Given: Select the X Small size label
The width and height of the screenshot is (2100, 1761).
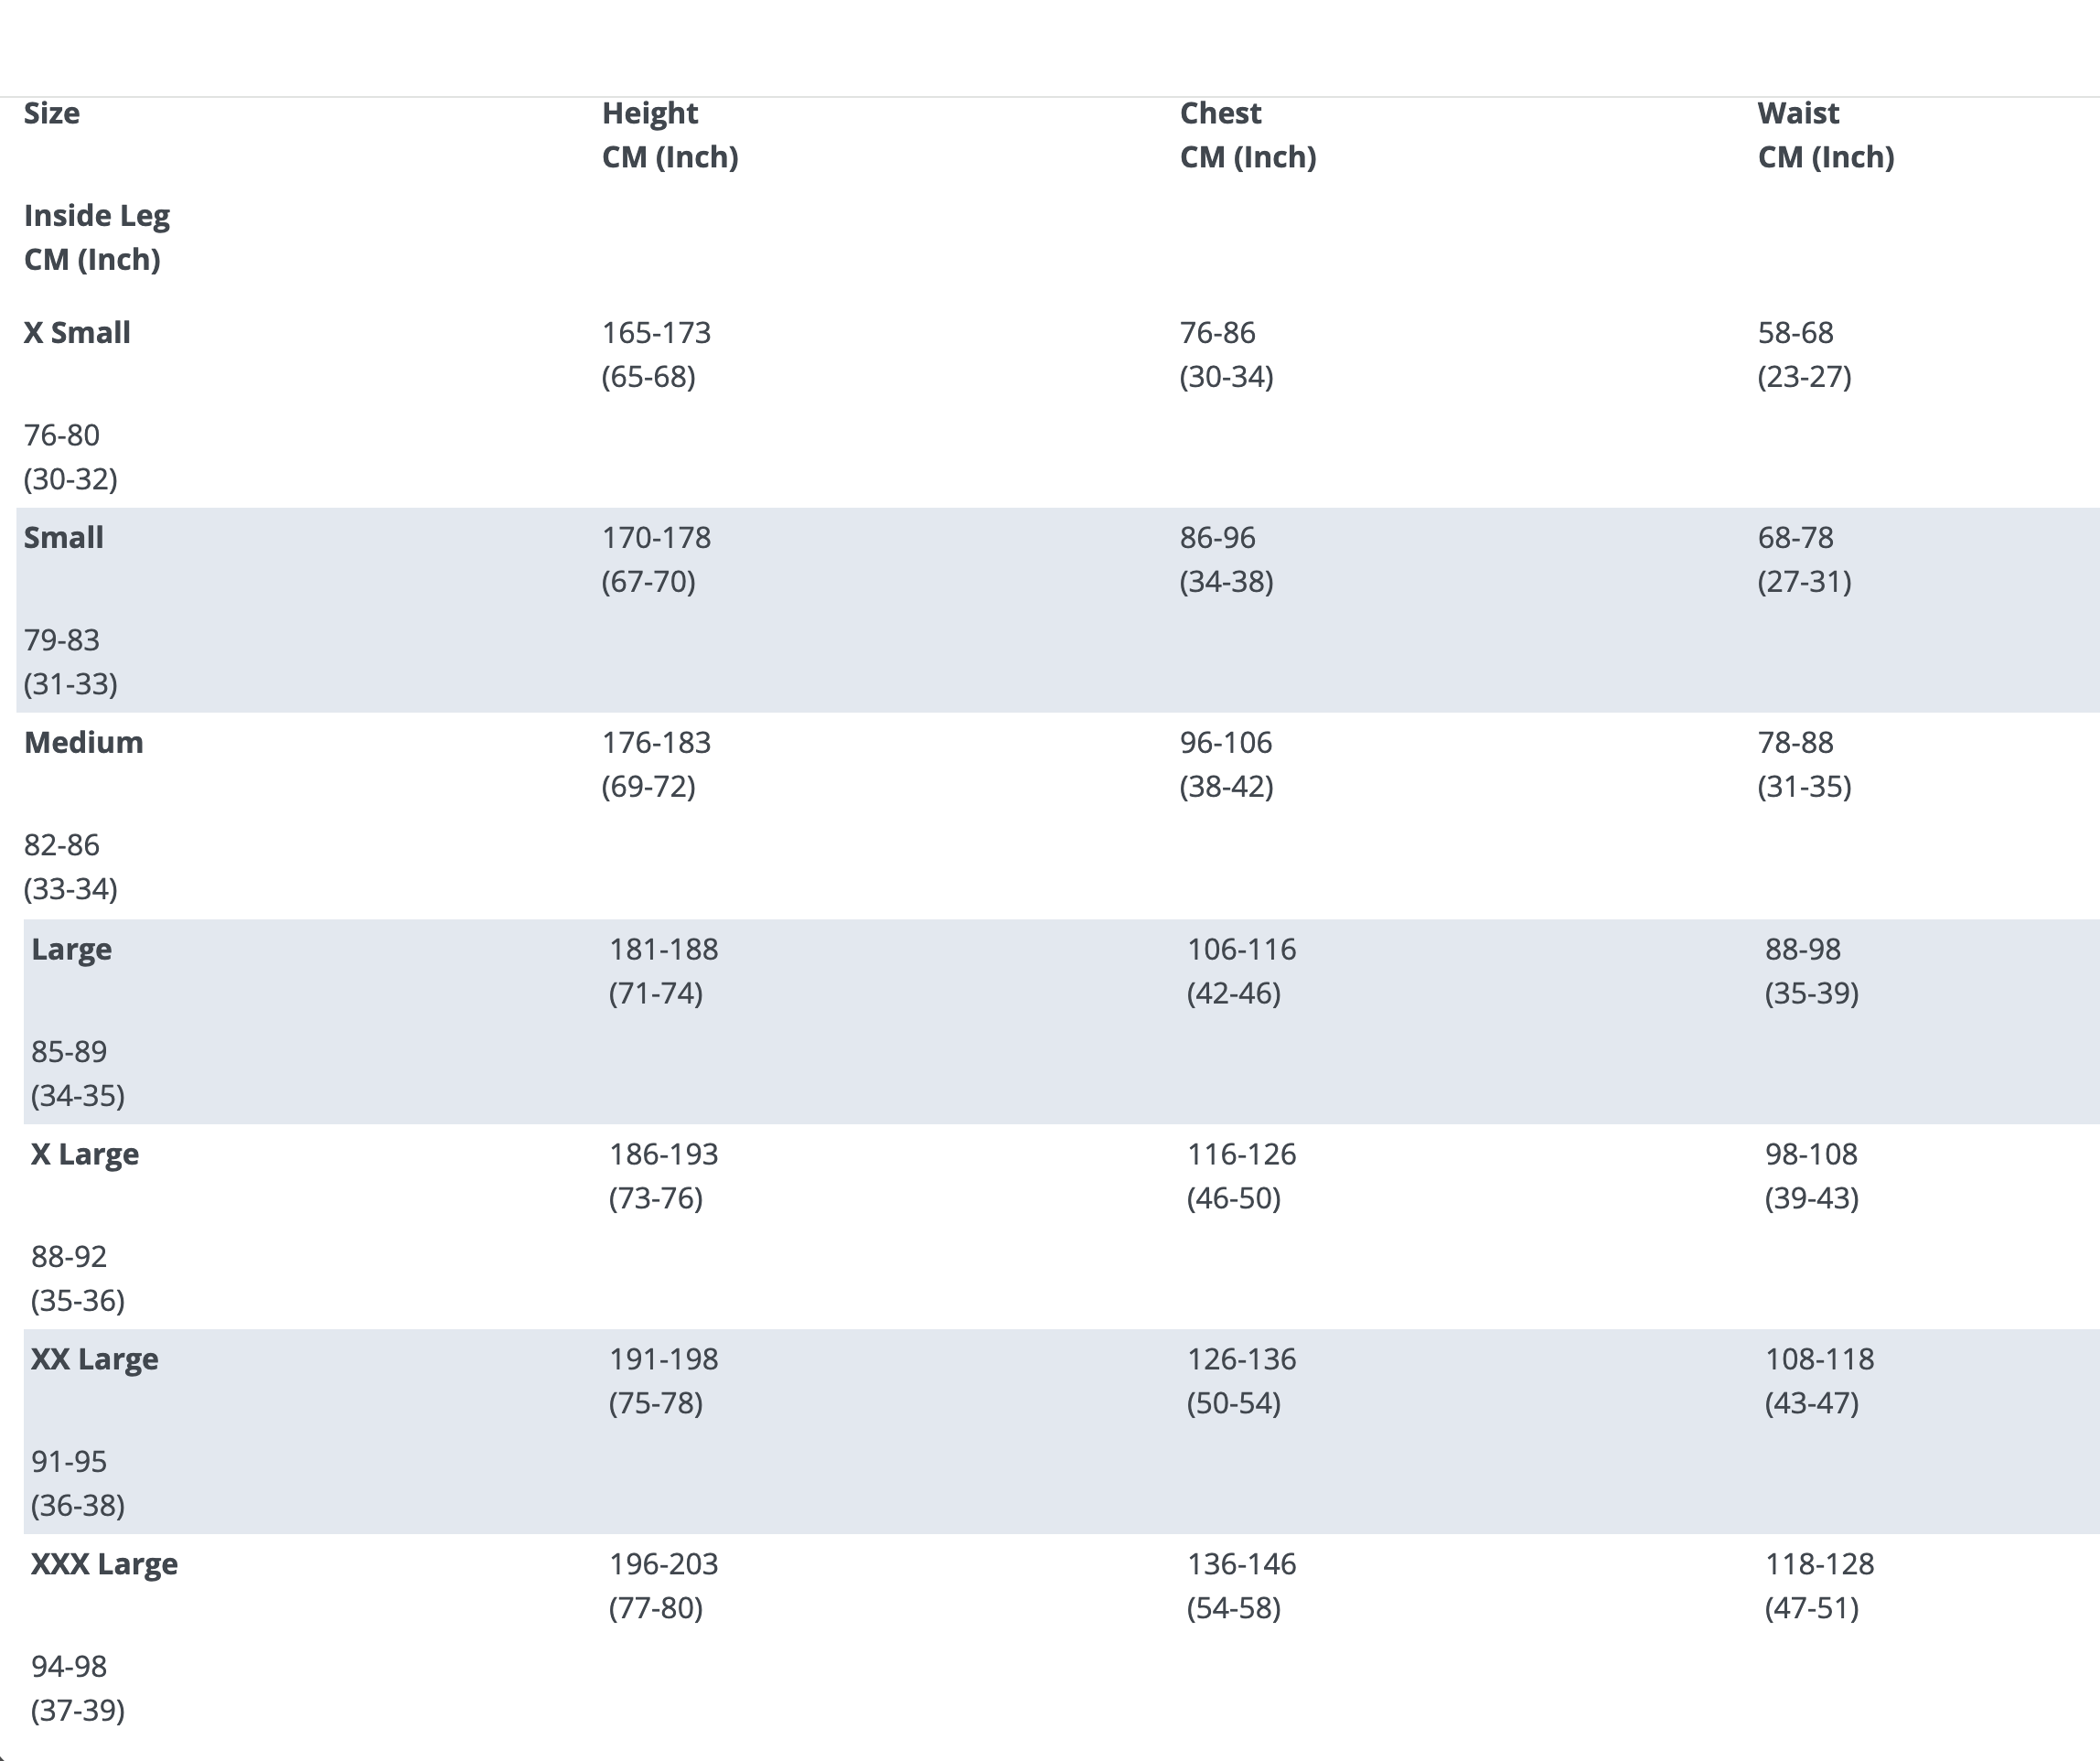Looking at the screenshot, I should pyautogui.click(x=77, y=333).
